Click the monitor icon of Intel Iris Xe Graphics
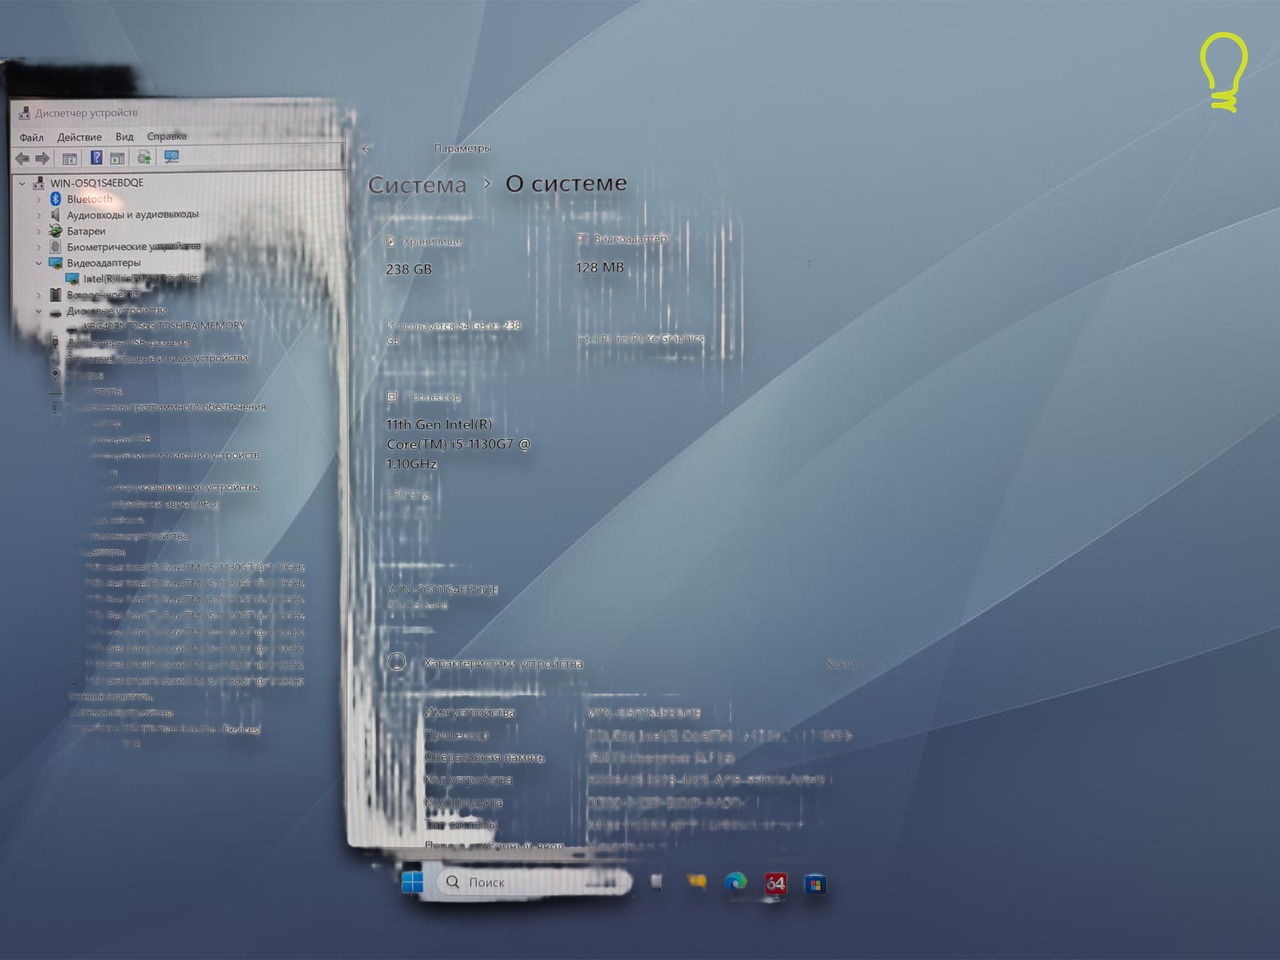 click(x=72, y=279)
